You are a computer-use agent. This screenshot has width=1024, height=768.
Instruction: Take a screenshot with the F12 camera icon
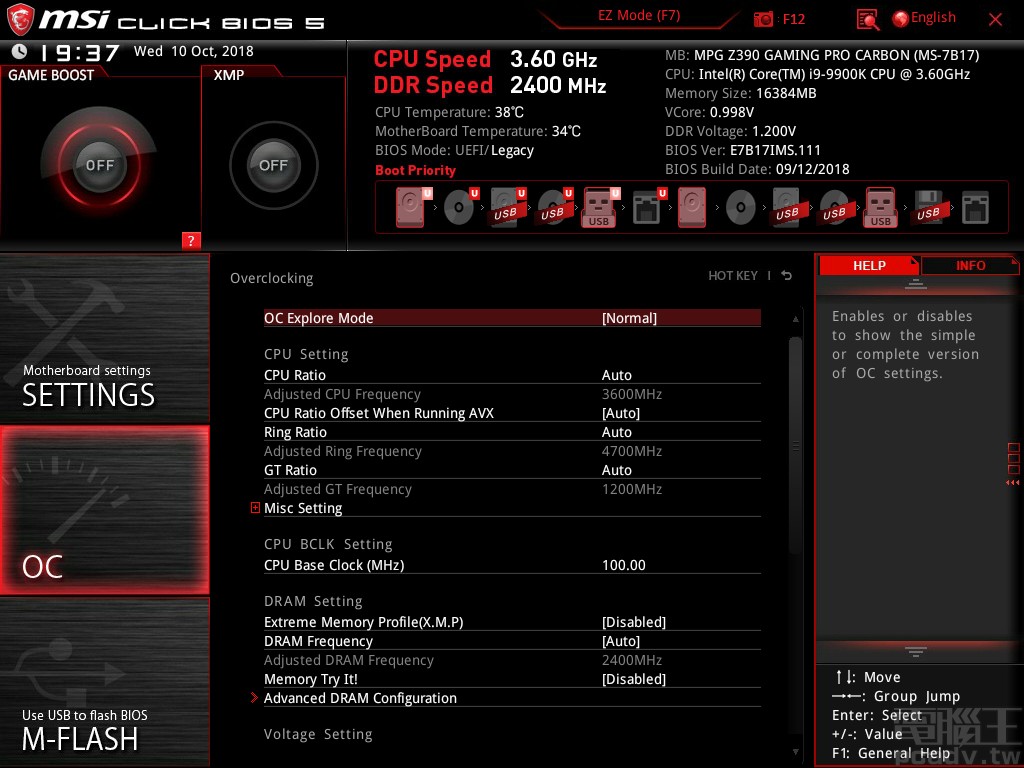pyautogui.click(x=763, y=19)
